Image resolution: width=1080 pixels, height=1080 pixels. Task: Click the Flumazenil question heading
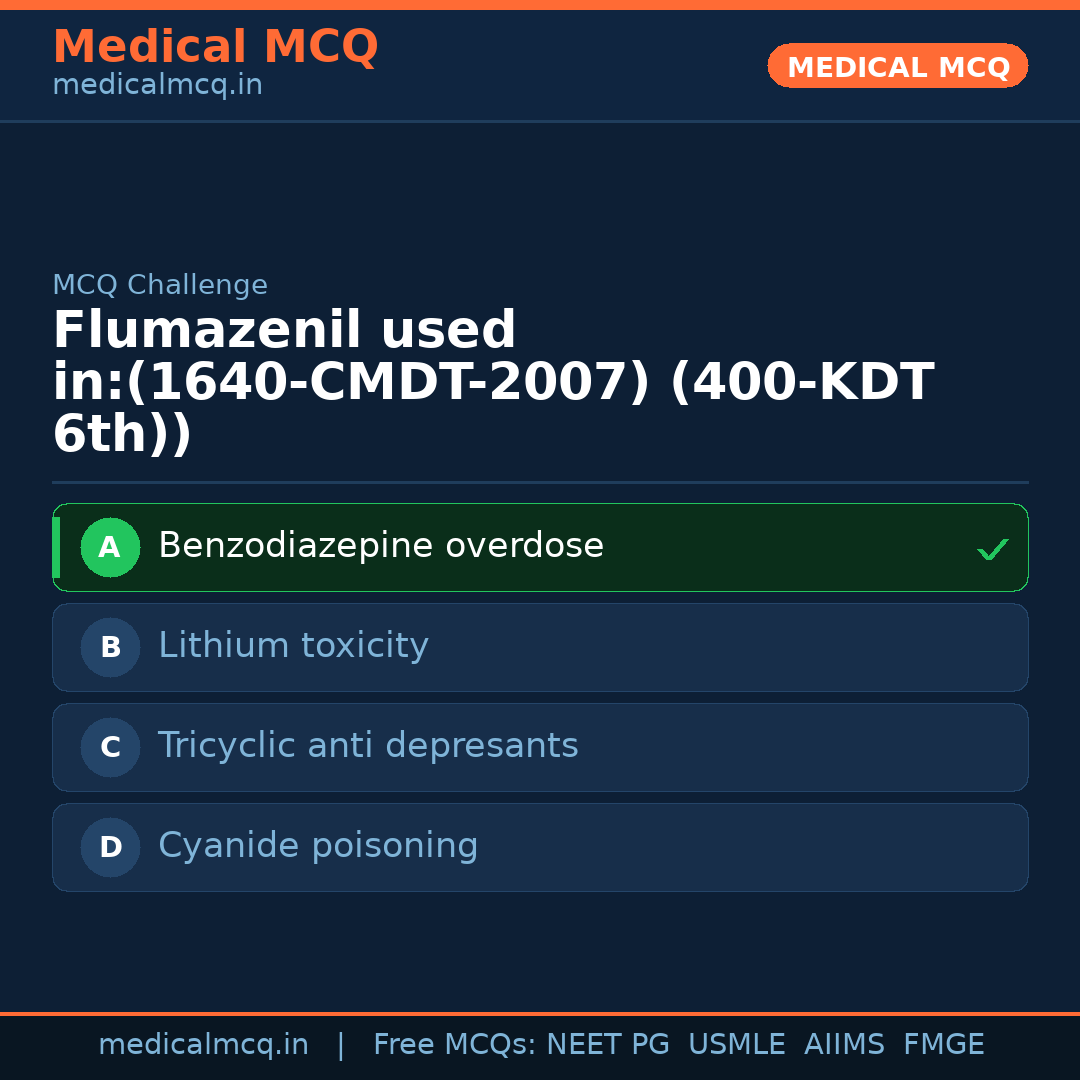point(492,383)
